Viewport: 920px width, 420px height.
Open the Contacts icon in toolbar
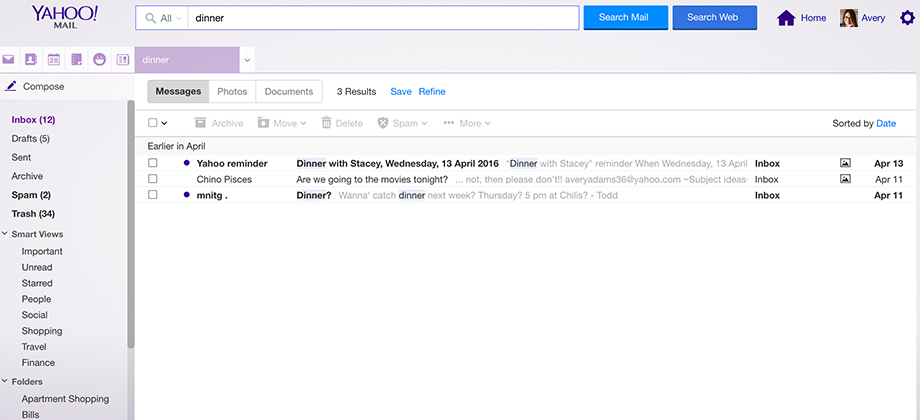pos(31,60)
